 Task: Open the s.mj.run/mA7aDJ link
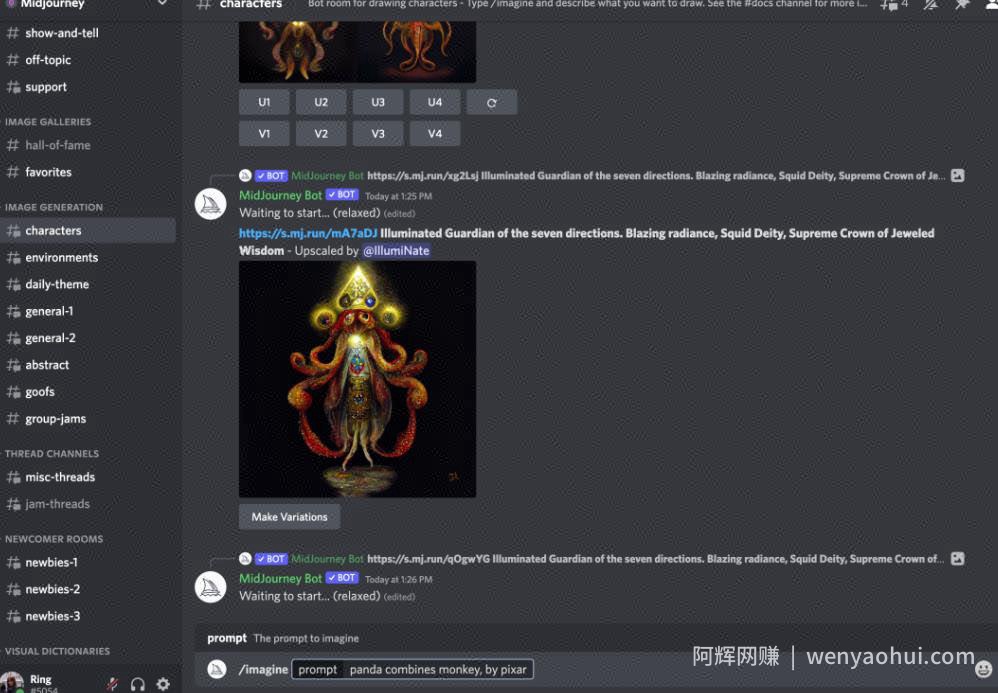click(308, 233)
